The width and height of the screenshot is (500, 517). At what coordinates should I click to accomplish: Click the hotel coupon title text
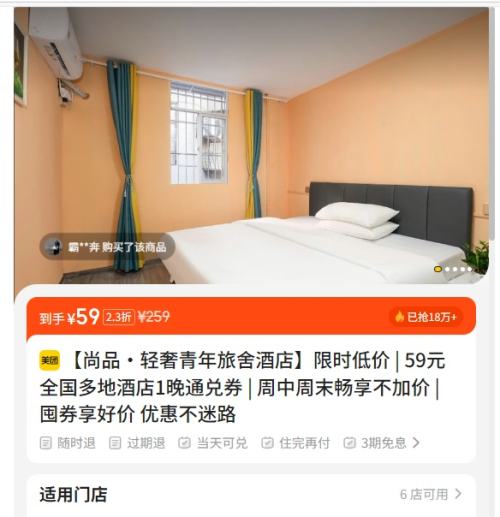click(240, 387)
